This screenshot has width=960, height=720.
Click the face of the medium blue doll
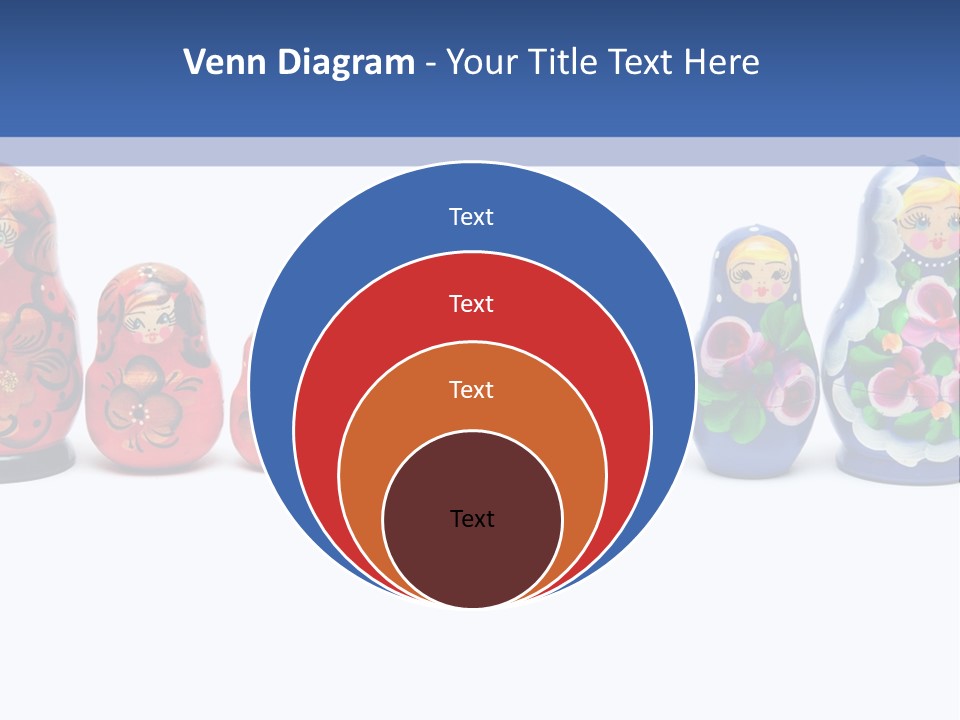[757, 272]
